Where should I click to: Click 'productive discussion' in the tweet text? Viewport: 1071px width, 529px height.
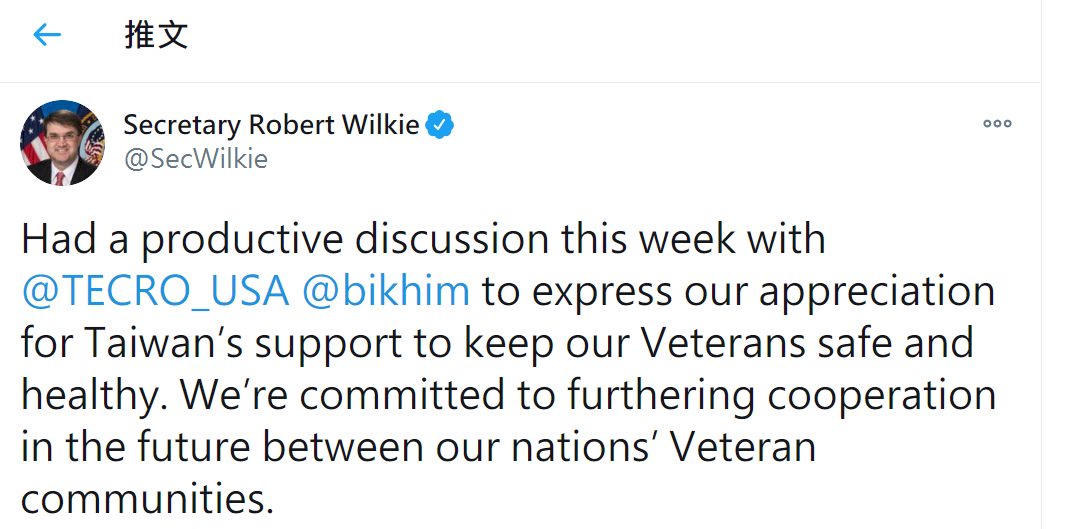345,241
